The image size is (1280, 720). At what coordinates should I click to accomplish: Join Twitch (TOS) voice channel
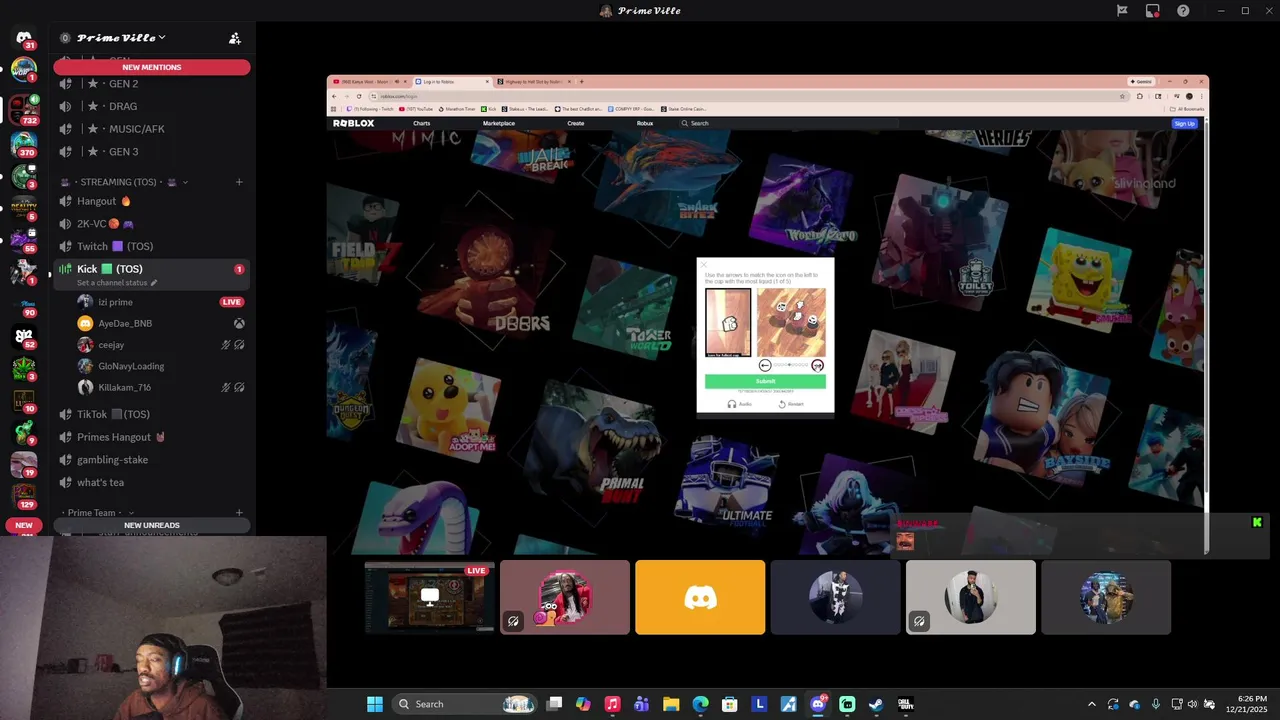(151, 246)
